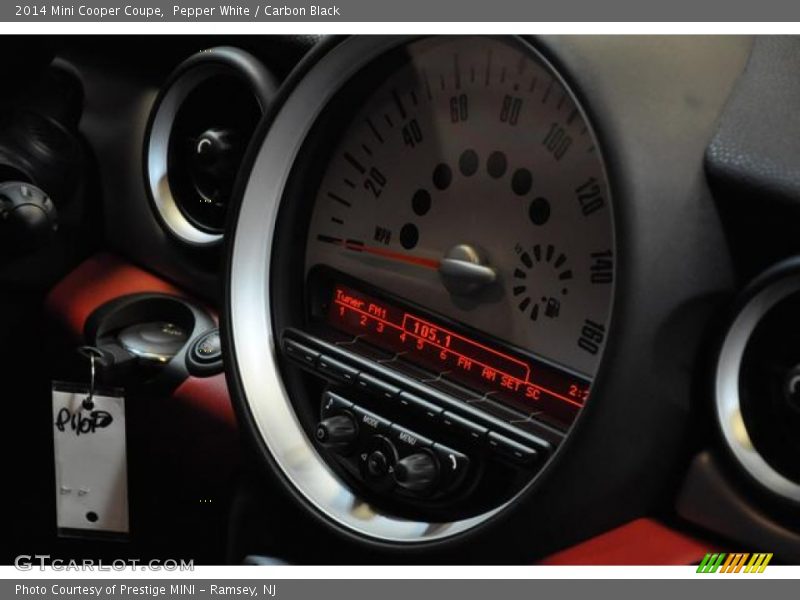Toggle radio preset button 6
This screenshot has width=800, height=600.
[x=442, y=354]
